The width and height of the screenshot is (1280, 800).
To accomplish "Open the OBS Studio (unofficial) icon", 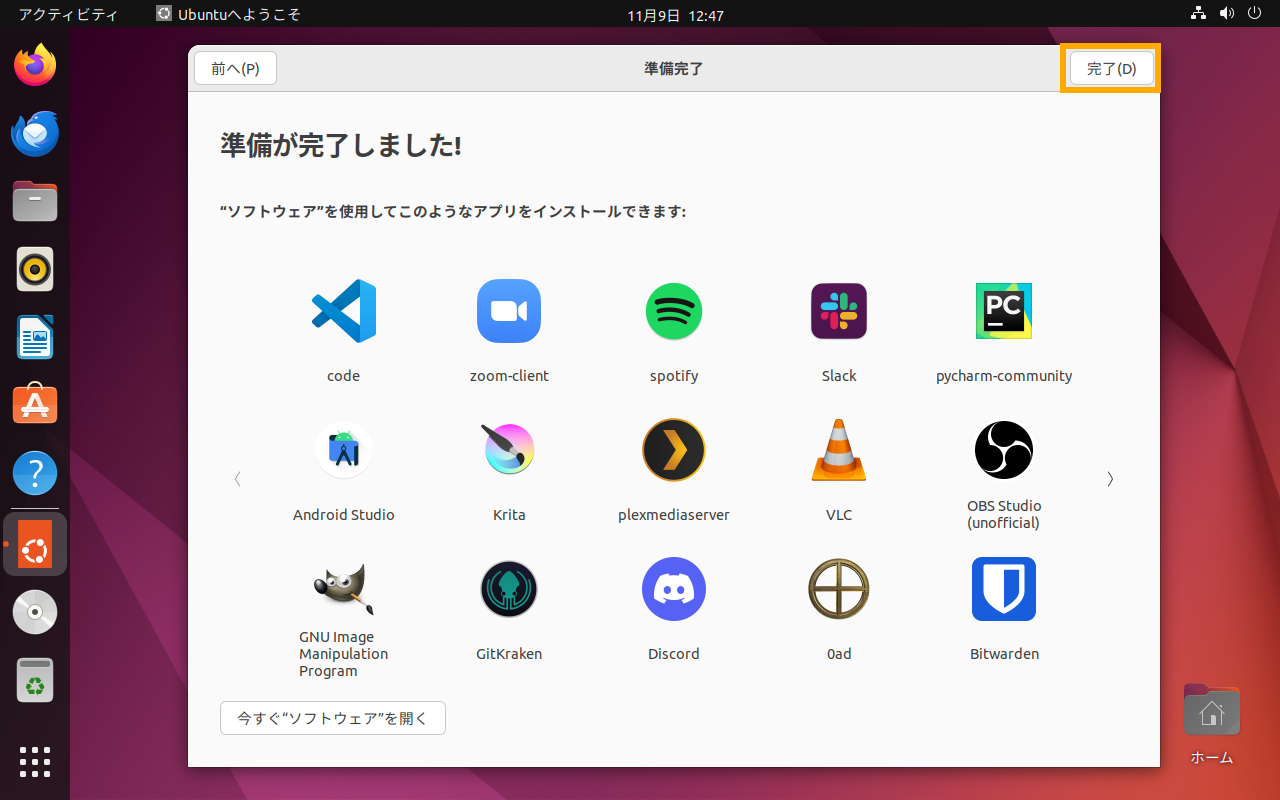I will (x=1004, y=450).
